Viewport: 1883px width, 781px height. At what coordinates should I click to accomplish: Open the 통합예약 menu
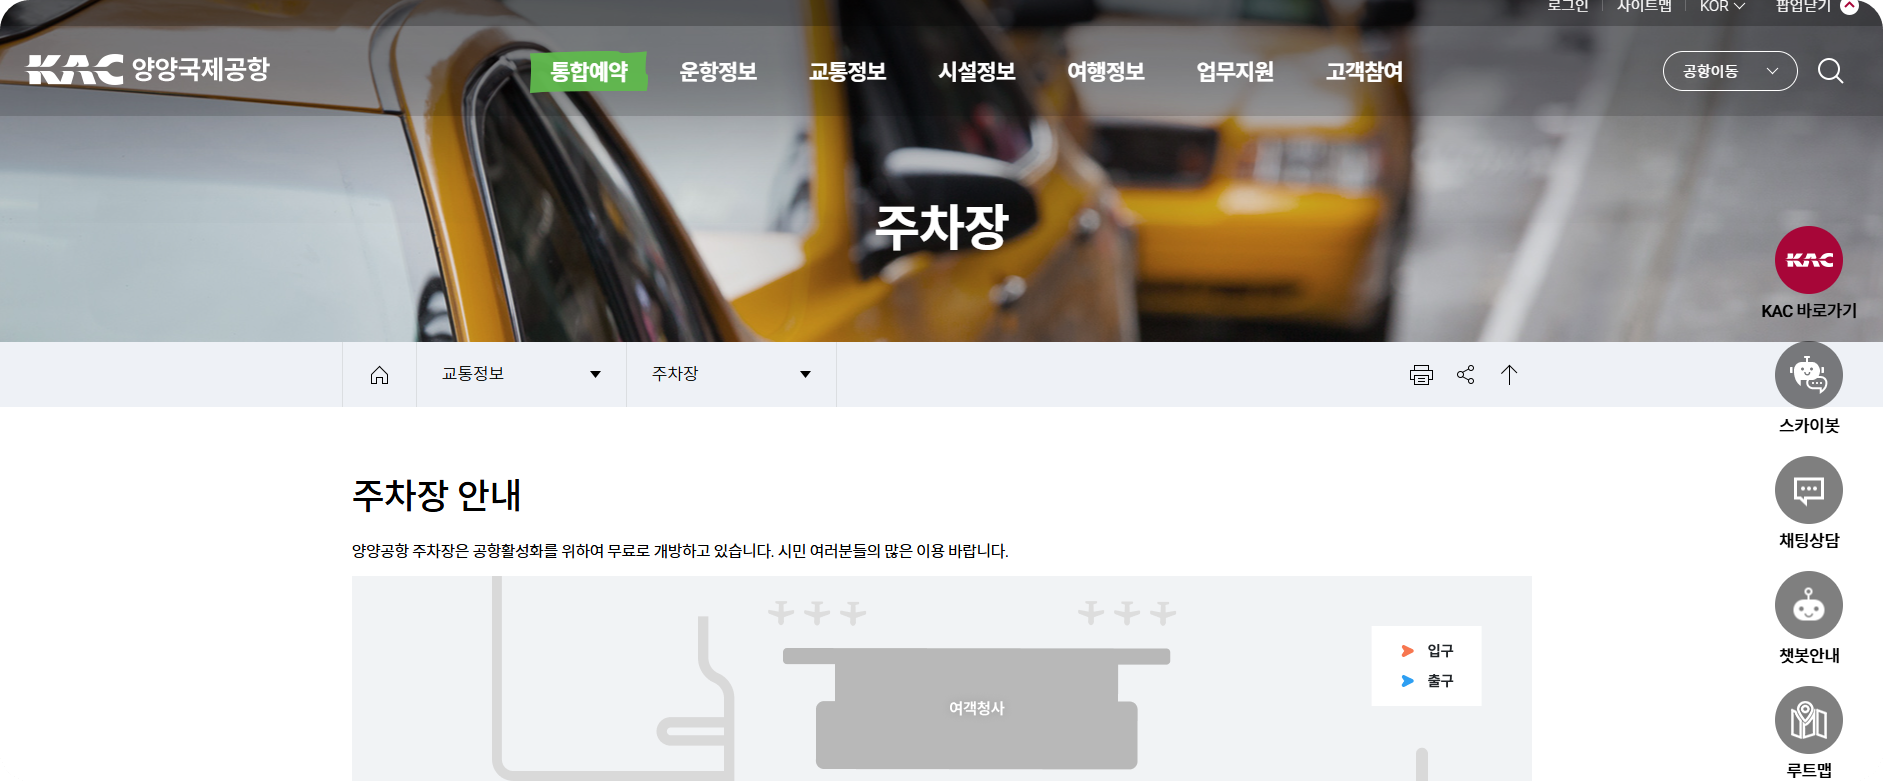[589, 72]
